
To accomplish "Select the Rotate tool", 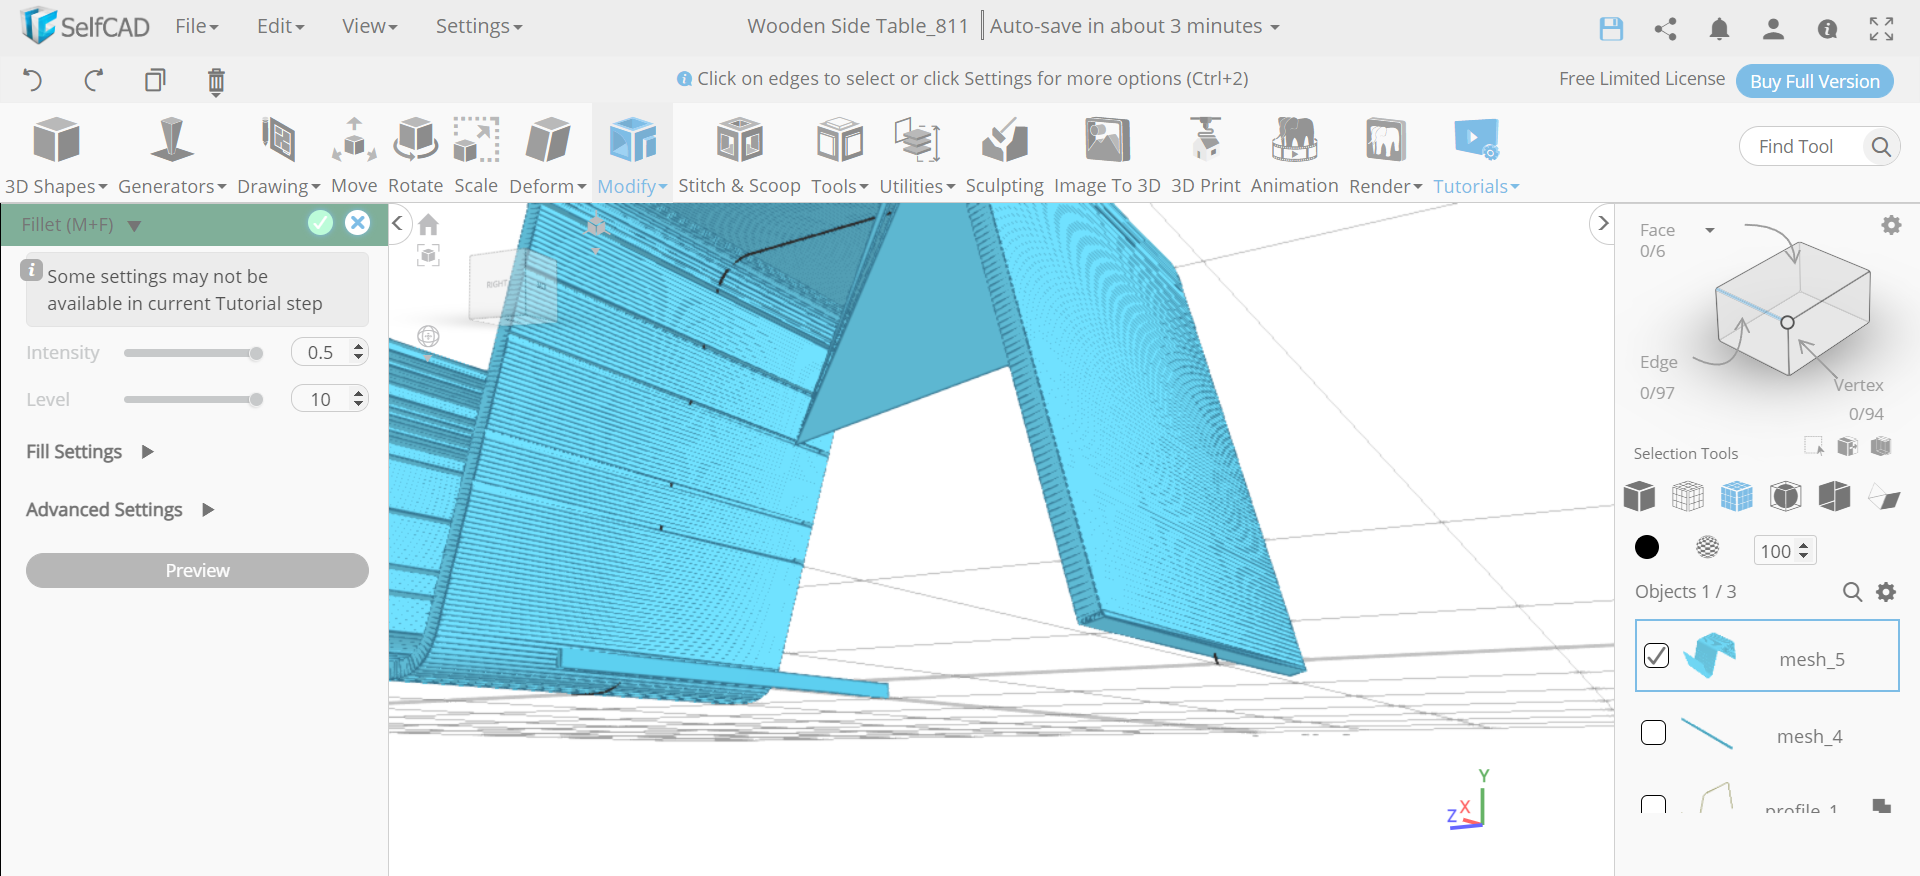I will pos(415,155).
